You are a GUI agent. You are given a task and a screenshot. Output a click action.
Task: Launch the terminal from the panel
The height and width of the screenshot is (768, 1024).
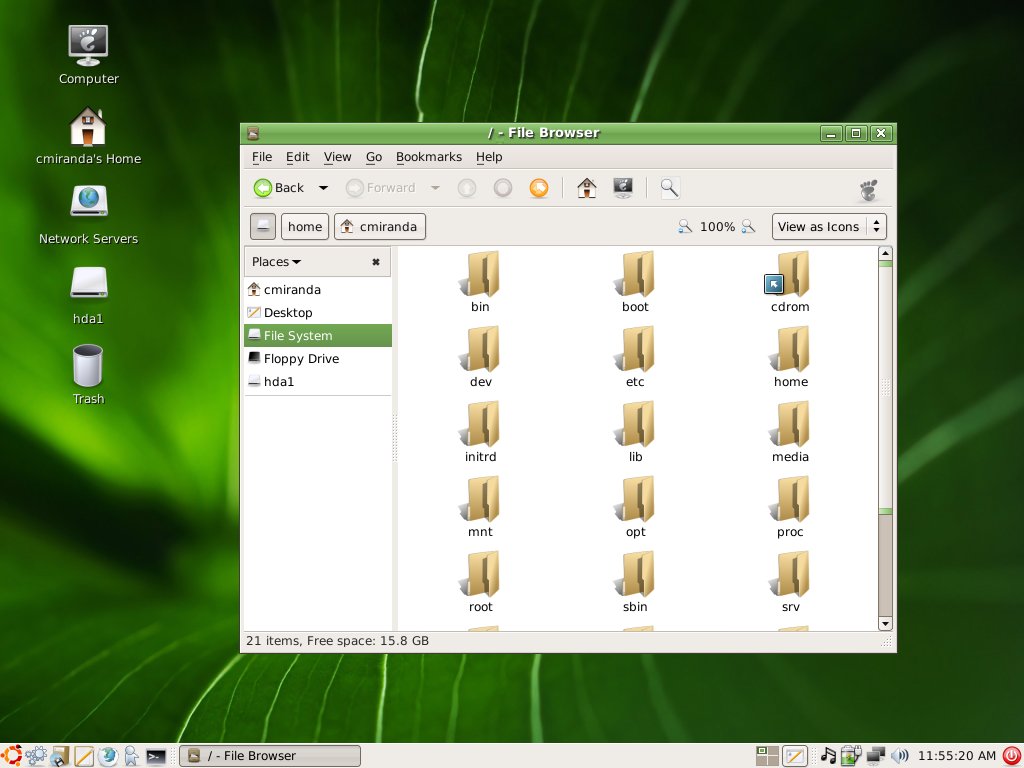click(155, 756)
